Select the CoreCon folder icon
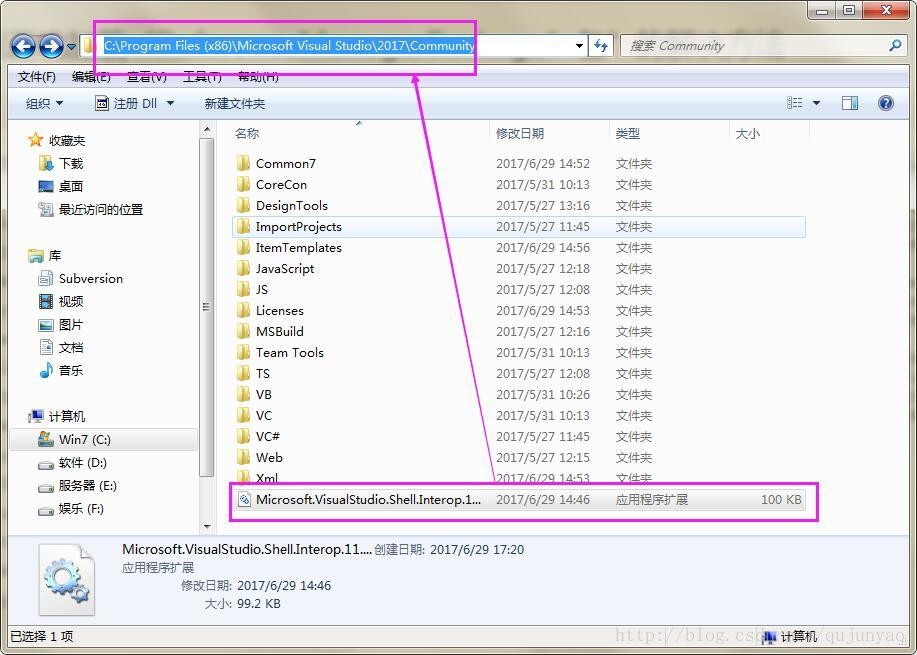 tap(243, 184)
